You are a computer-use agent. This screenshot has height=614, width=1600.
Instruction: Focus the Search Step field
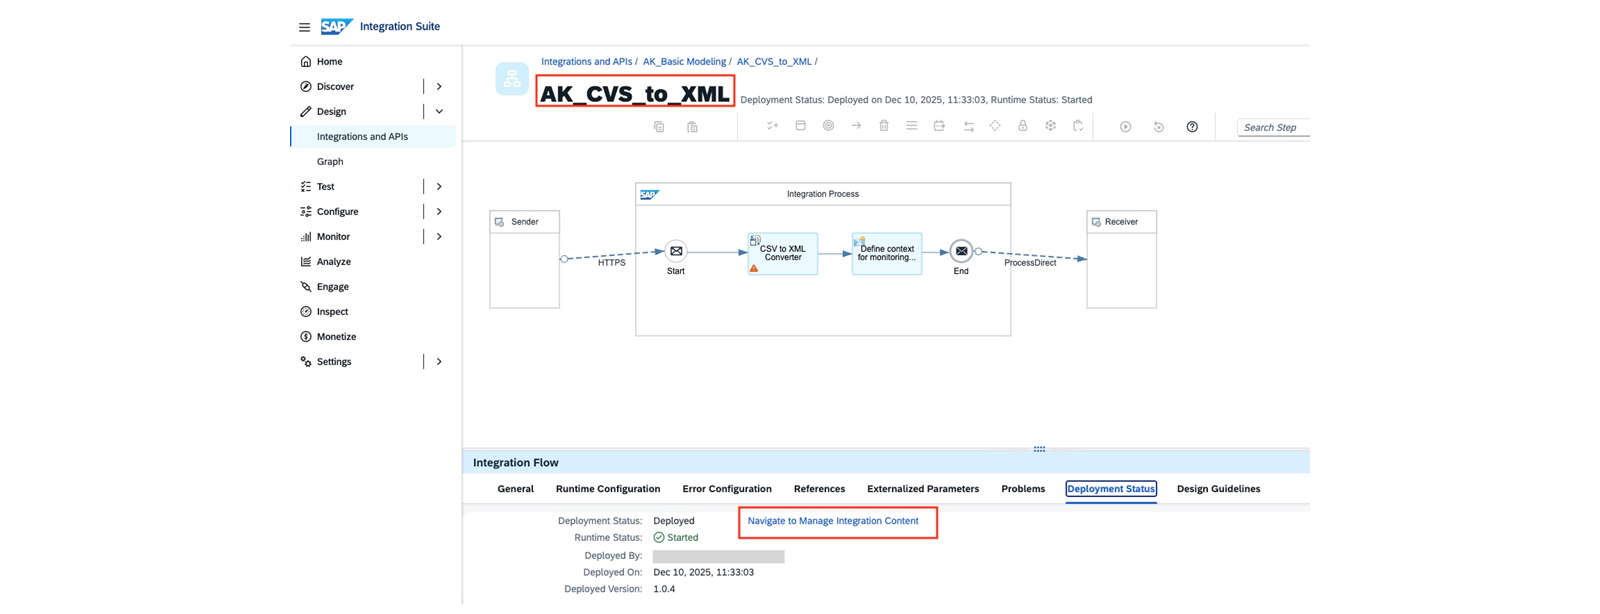click(x=1273, y=127)
